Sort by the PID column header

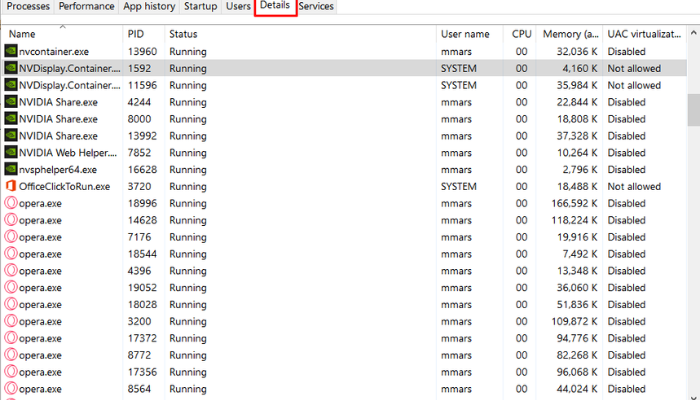pyautogui.click(x=144, y=34)
